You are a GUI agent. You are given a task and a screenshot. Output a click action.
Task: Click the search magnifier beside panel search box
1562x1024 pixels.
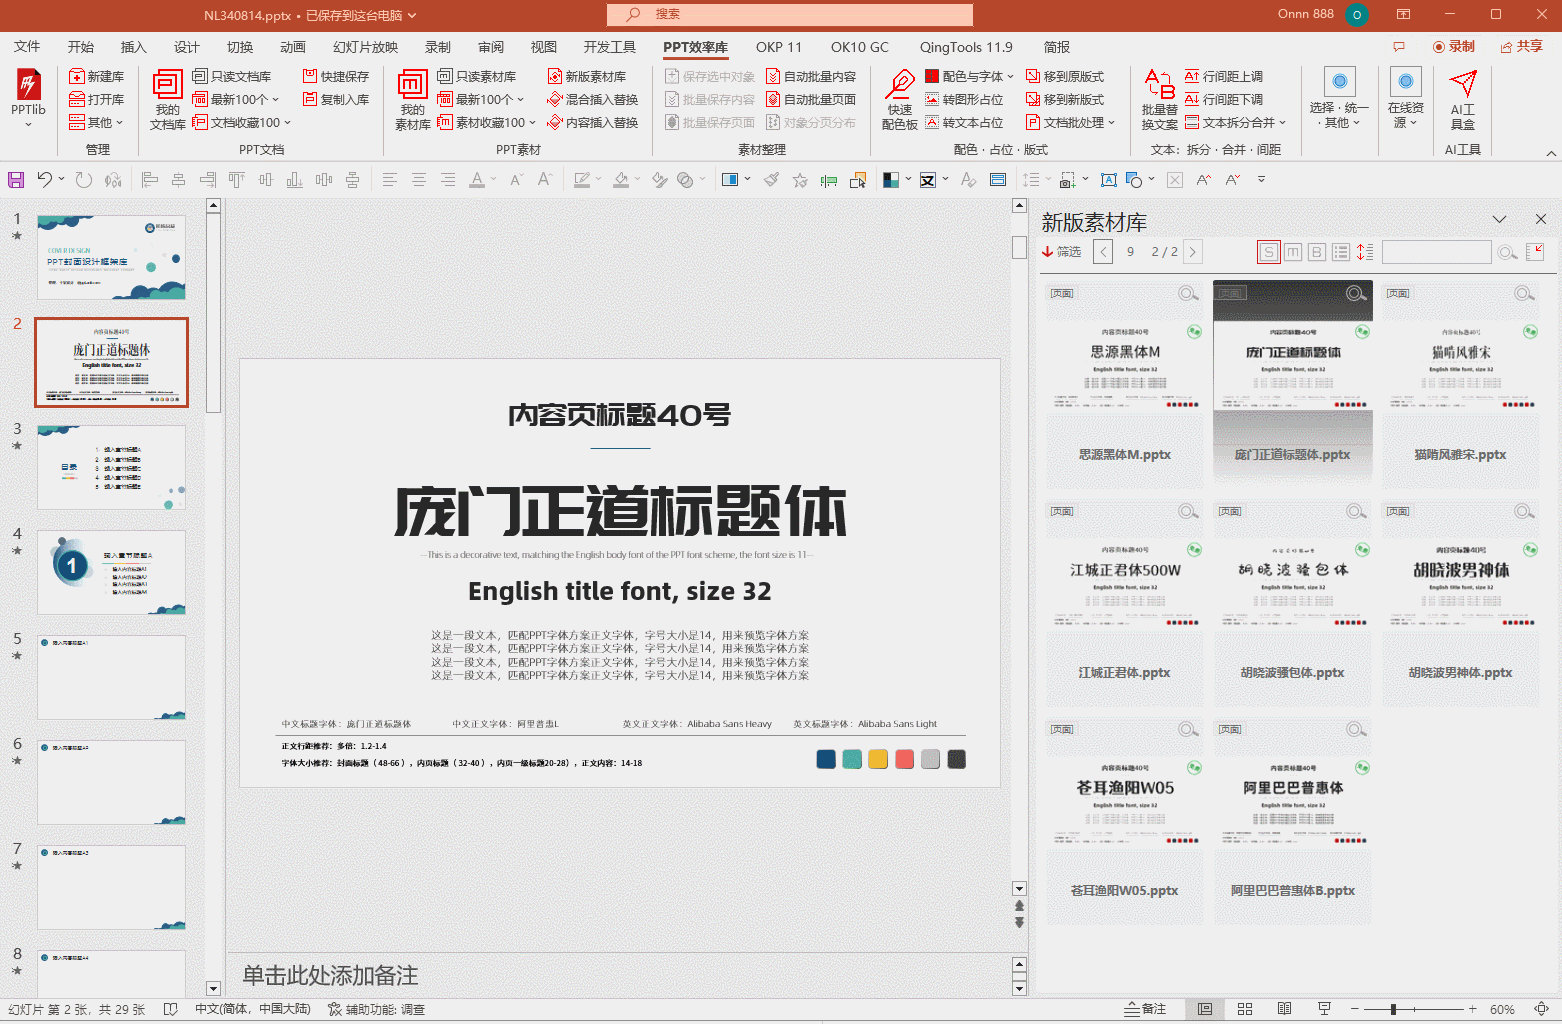tap(1507, 252)
